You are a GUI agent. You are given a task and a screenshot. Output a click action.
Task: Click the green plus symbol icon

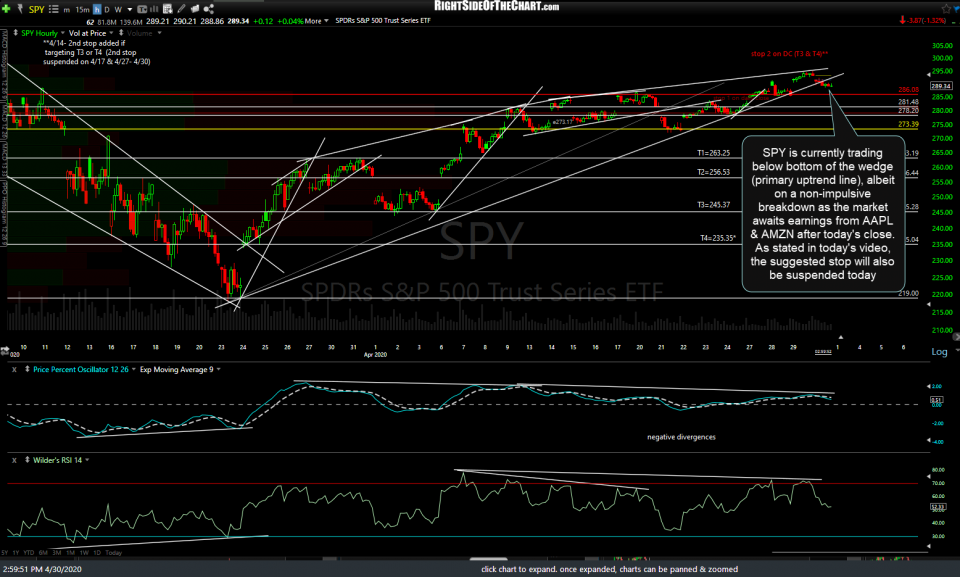[x=5, y=7]
